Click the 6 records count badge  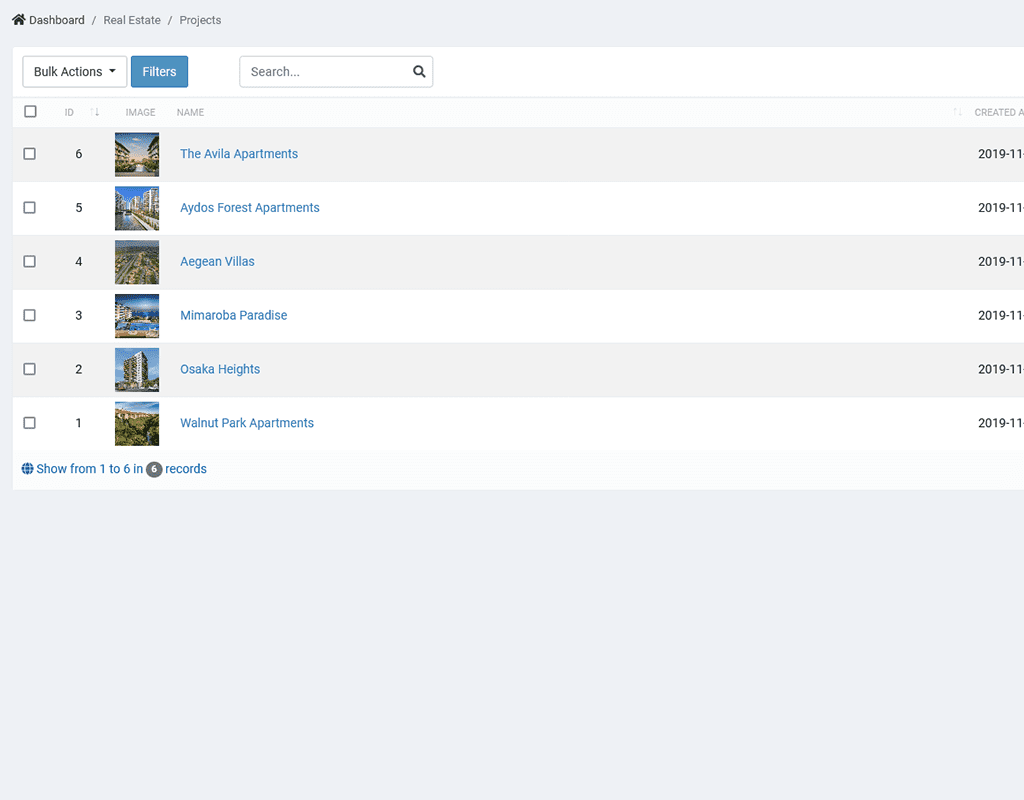tap(154, 469)
